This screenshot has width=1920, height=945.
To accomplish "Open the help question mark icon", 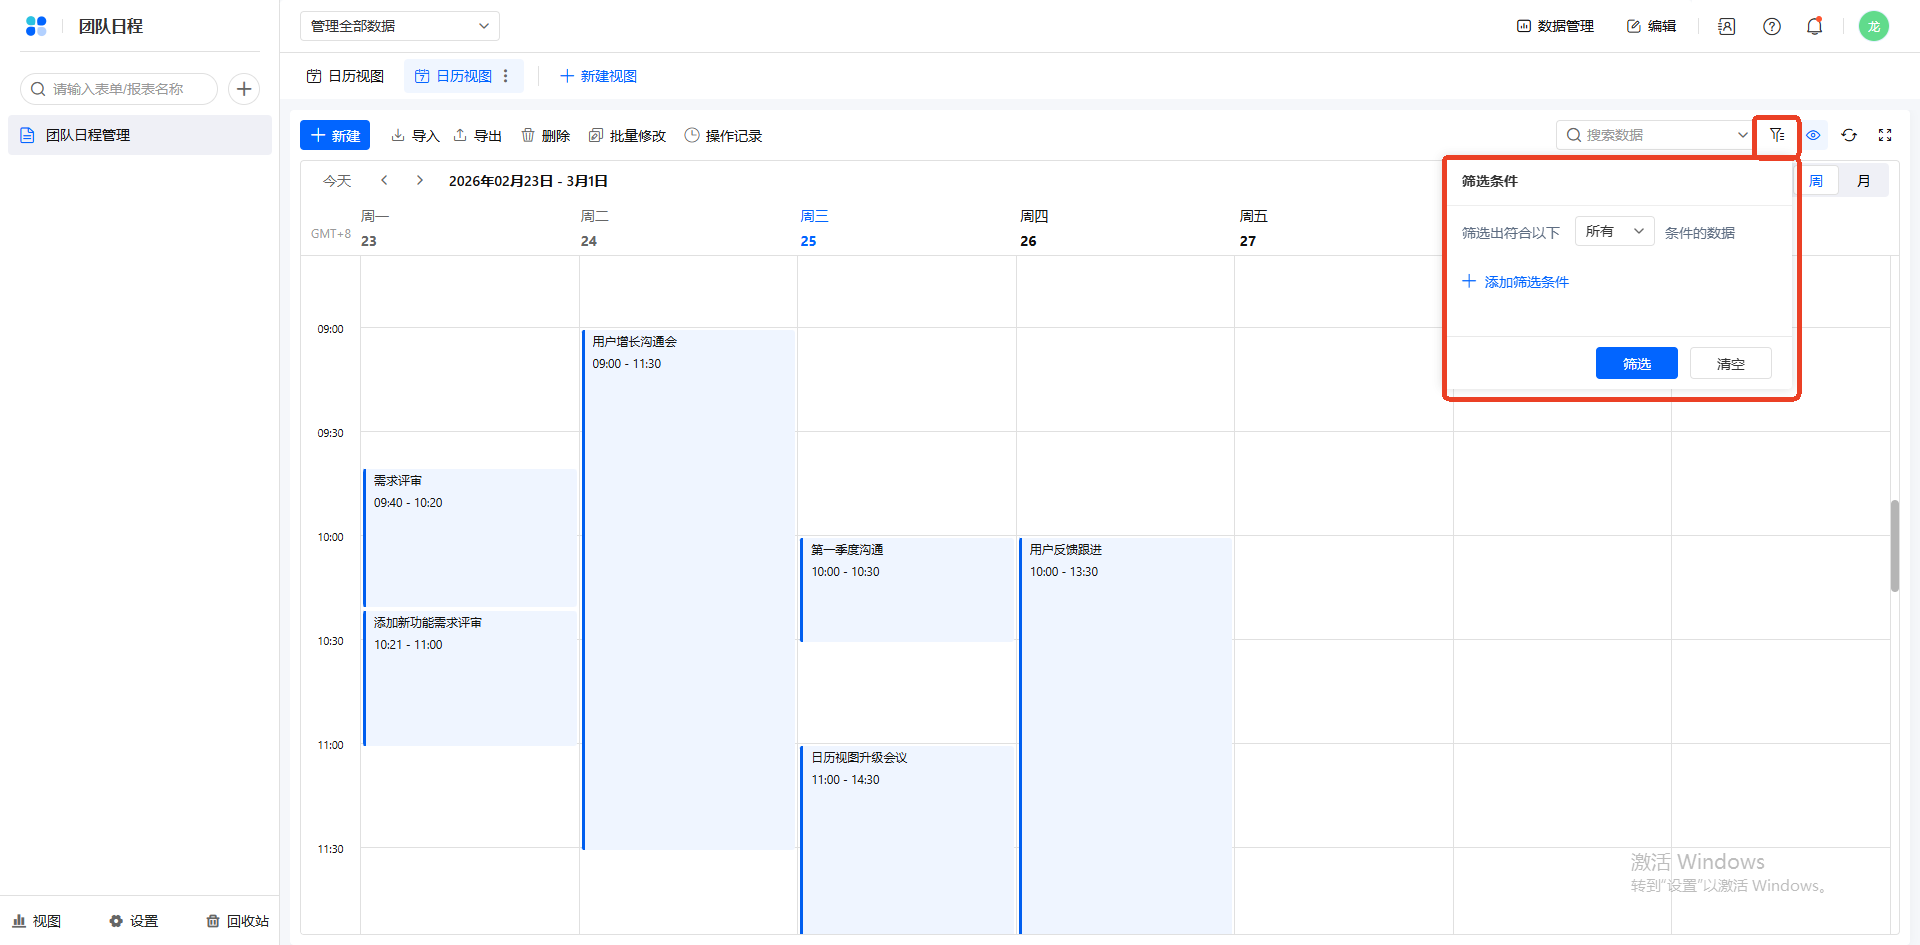I will tap(1772, 26).
